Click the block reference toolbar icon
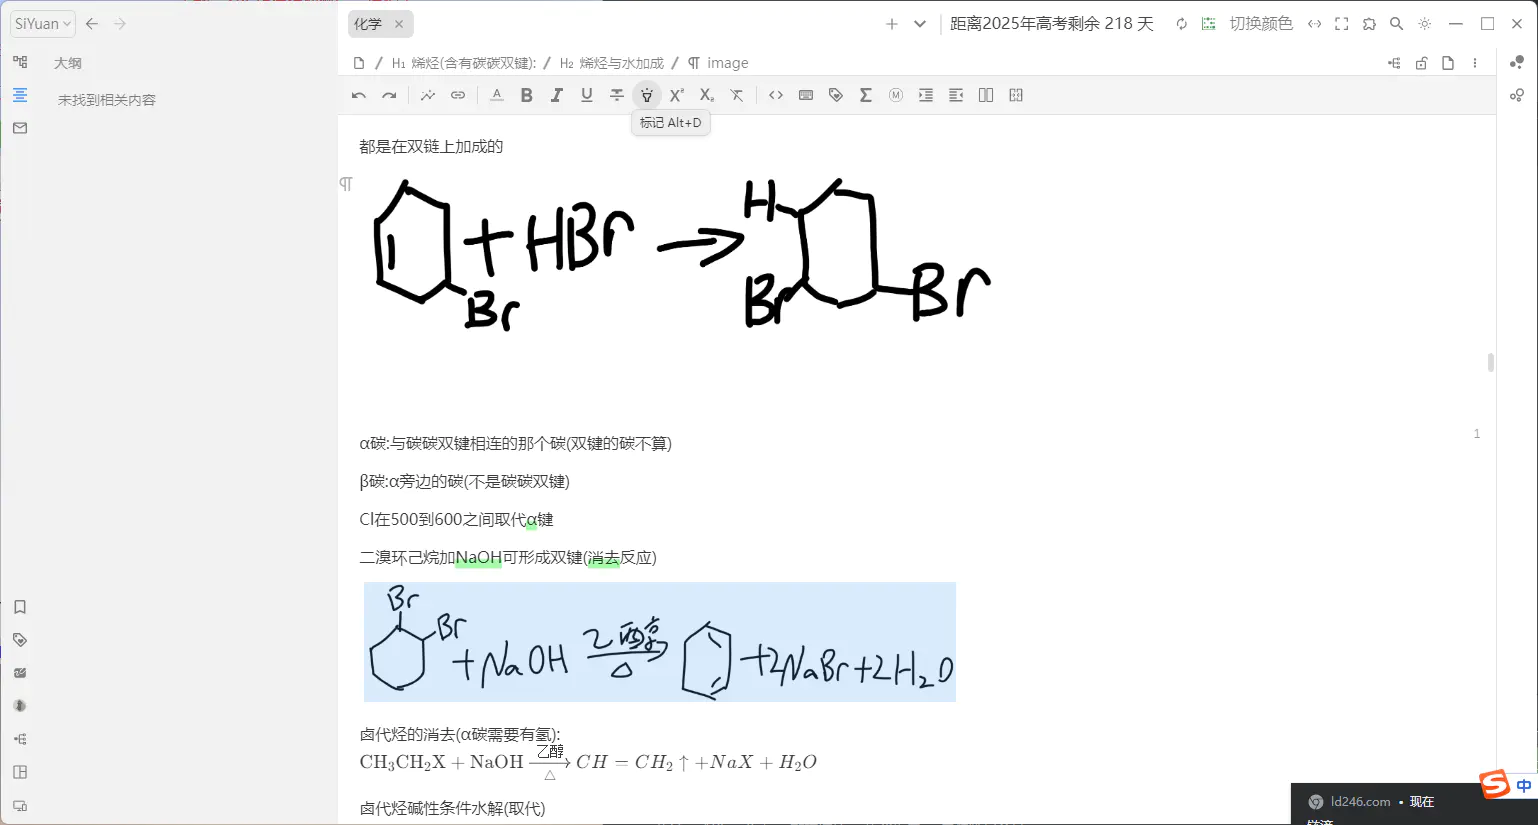 pos(428,95)
